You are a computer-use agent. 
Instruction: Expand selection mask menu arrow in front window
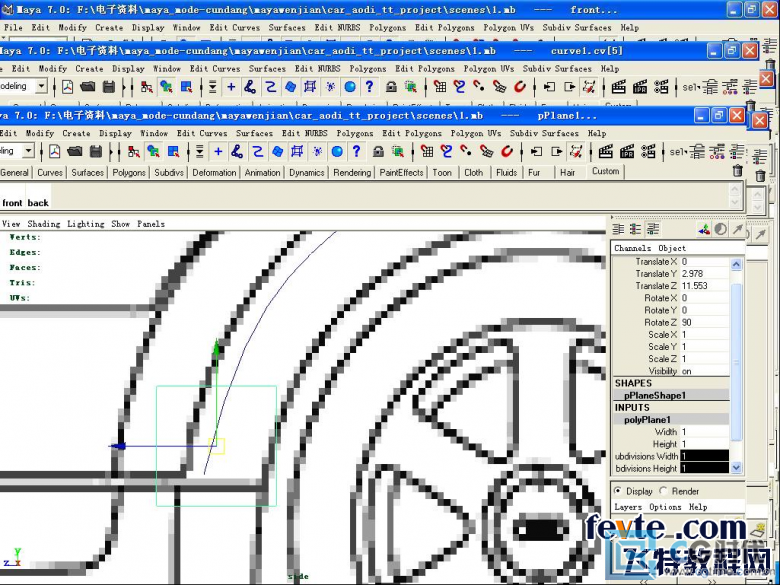[199, 151]
